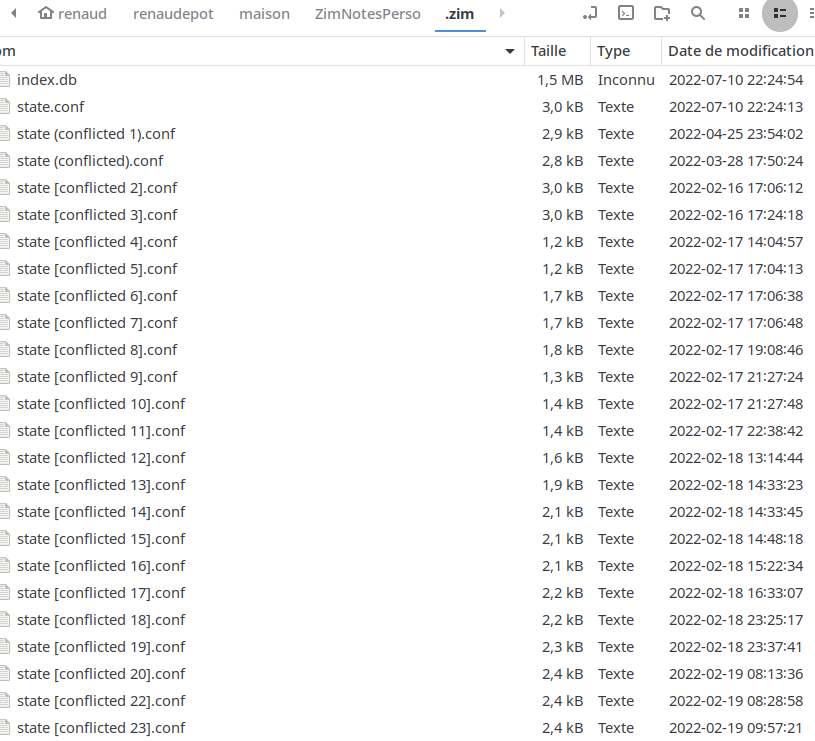Screen dimensions: 815x741
Task: Create a new folder using the toolbar icon
Action: tap(662, 13)
